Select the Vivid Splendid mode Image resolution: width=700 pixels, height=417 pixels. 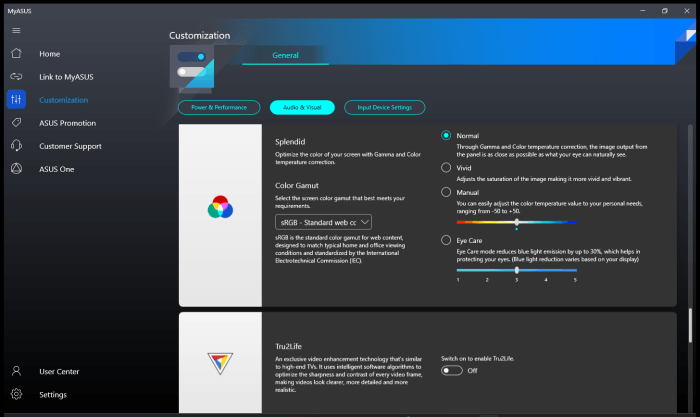click(x=446, y=167)
